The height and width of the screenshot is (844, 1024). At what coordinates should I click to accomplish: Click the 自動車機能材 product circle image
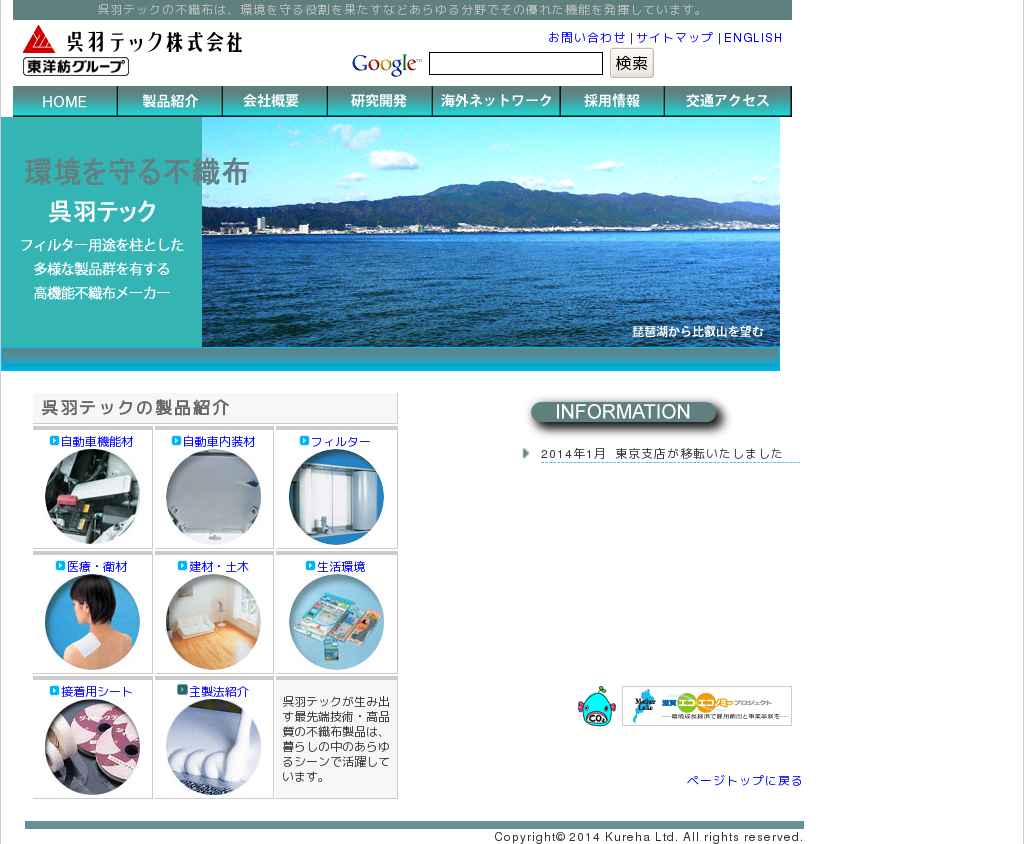(92, 497)
